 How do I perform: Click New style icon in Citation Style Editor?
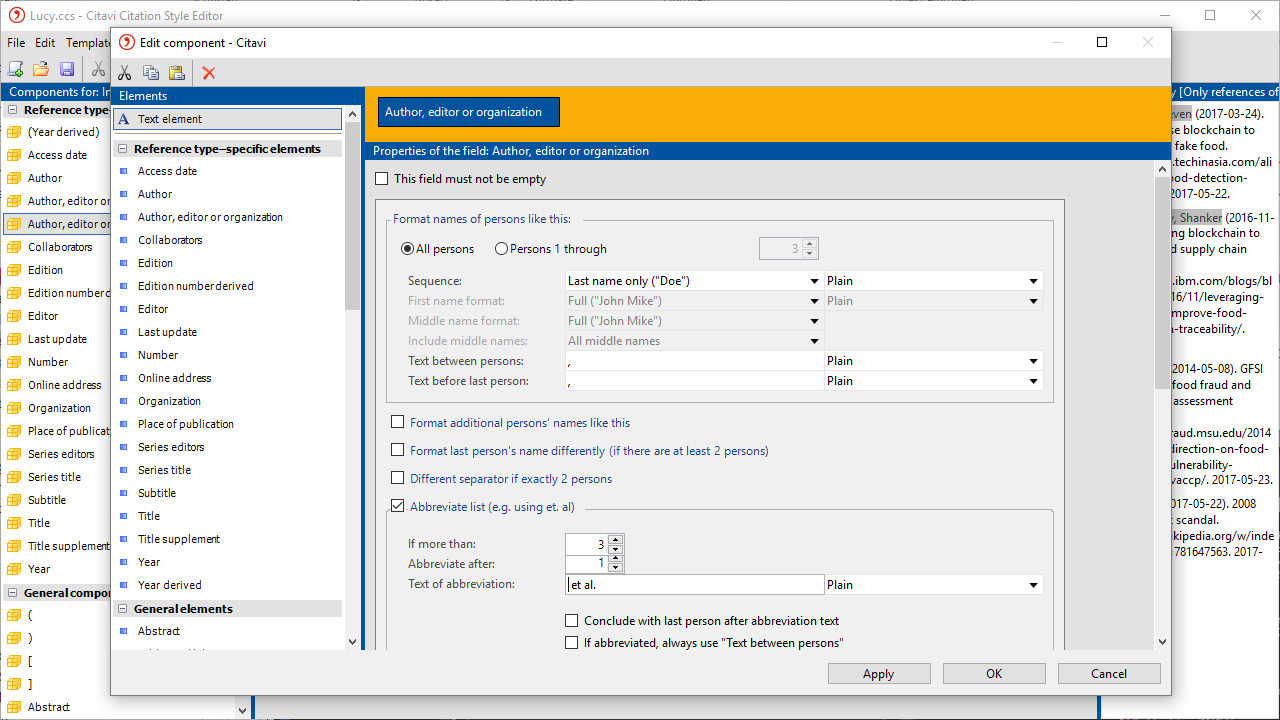coord(15,69)
